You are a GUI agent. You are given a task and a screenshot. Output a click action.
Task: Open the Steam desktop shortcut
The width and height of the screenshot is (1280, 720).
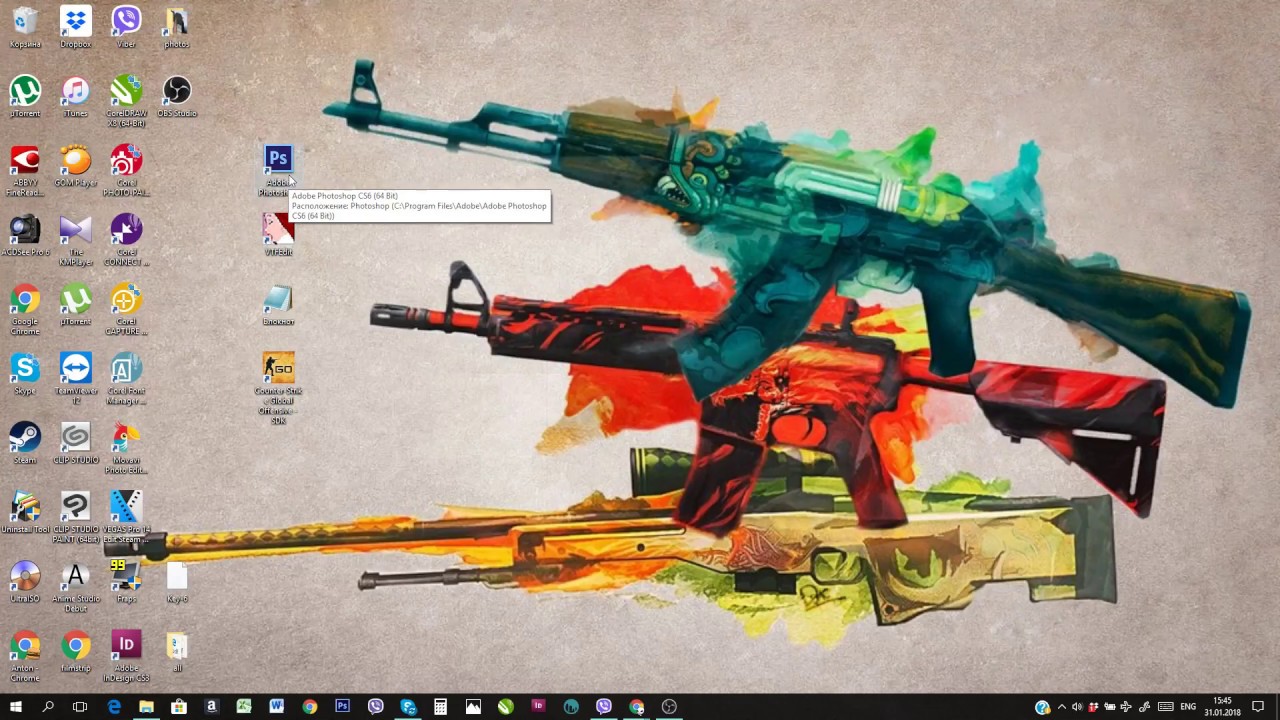tap(25, 443)
